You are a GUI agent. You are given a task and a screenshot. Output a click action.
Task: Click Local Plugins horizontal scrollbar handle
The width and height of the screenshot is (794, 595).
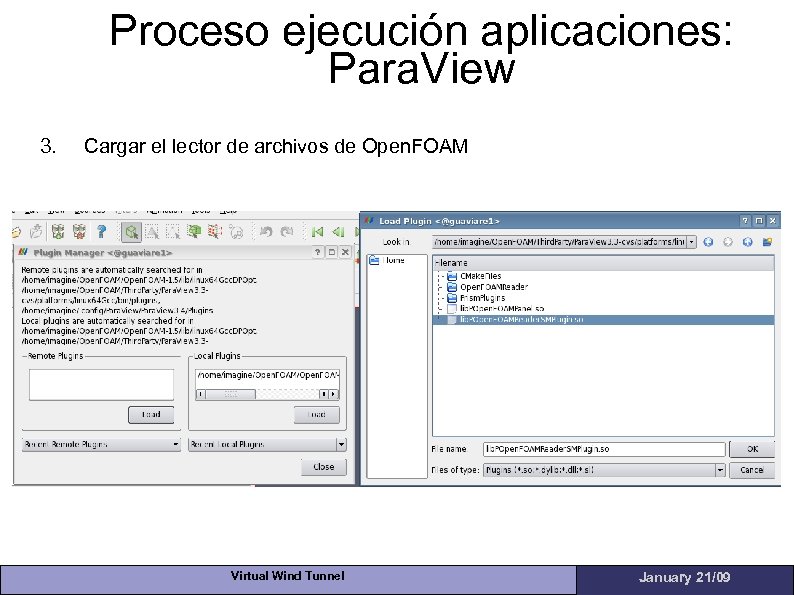coord(230,394)
